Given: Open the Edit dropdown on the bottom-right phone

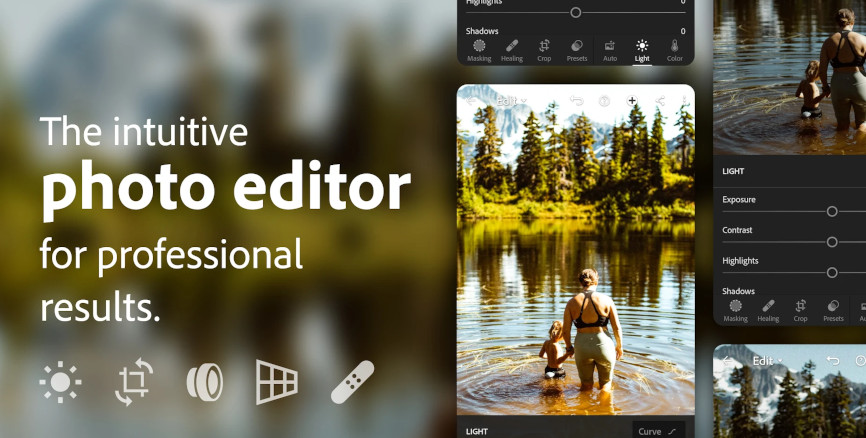Looking at the screenshot, I should tap(767, 361).
